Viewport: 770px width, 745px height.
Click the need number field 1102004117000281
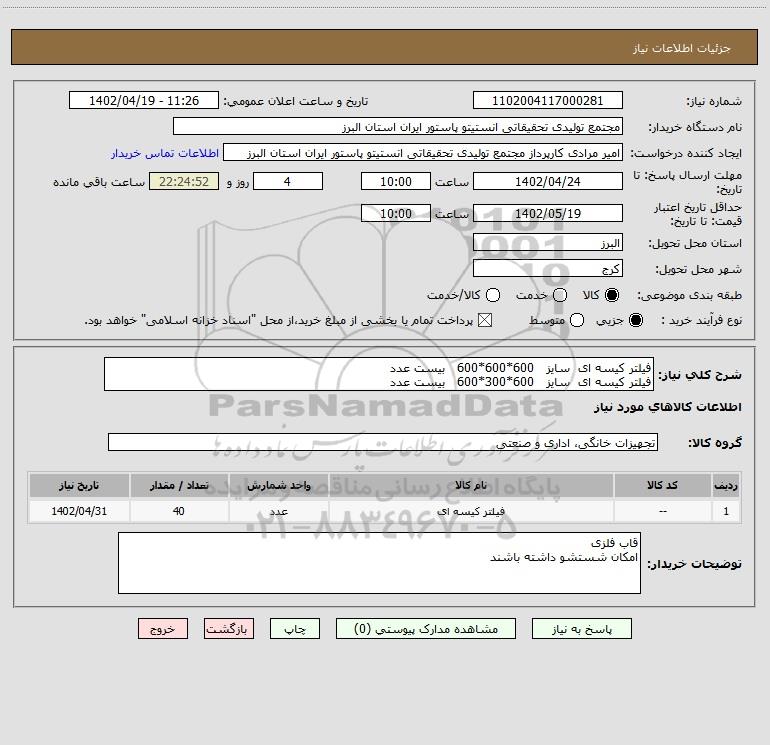(548, 101)
